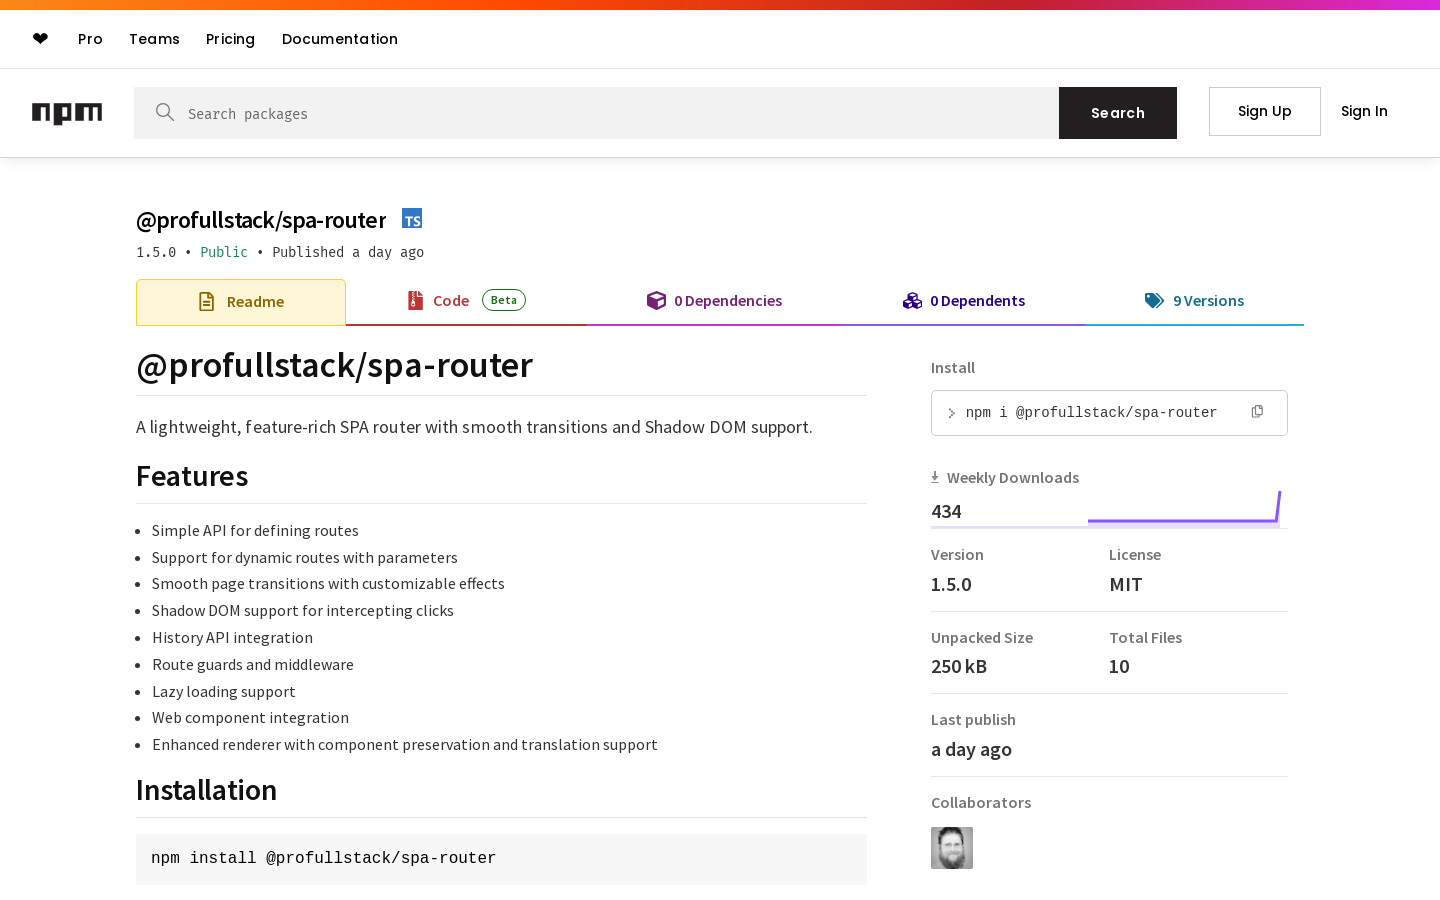1440x900 pixels.
Task: Click the chevron prompt in the install box
Action: 951,413
